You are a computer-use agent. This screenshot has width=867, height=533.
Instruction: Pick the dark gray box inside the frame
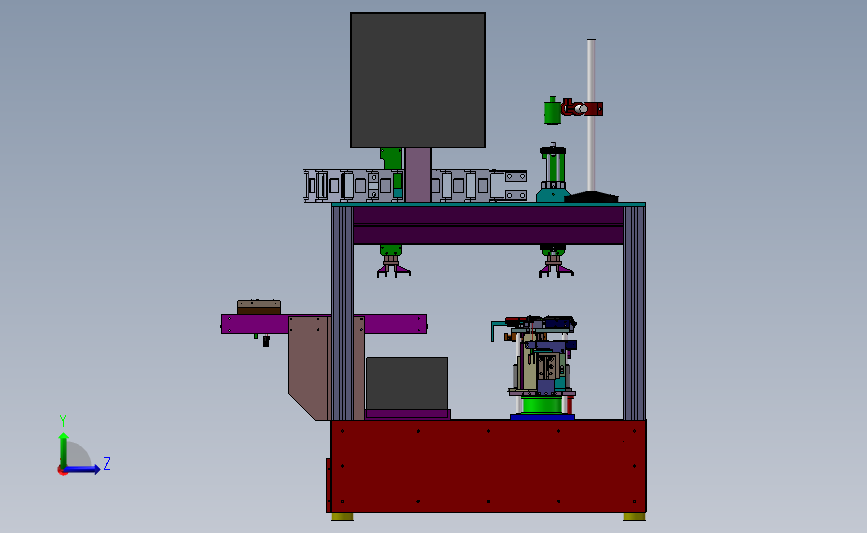(407, 384)
